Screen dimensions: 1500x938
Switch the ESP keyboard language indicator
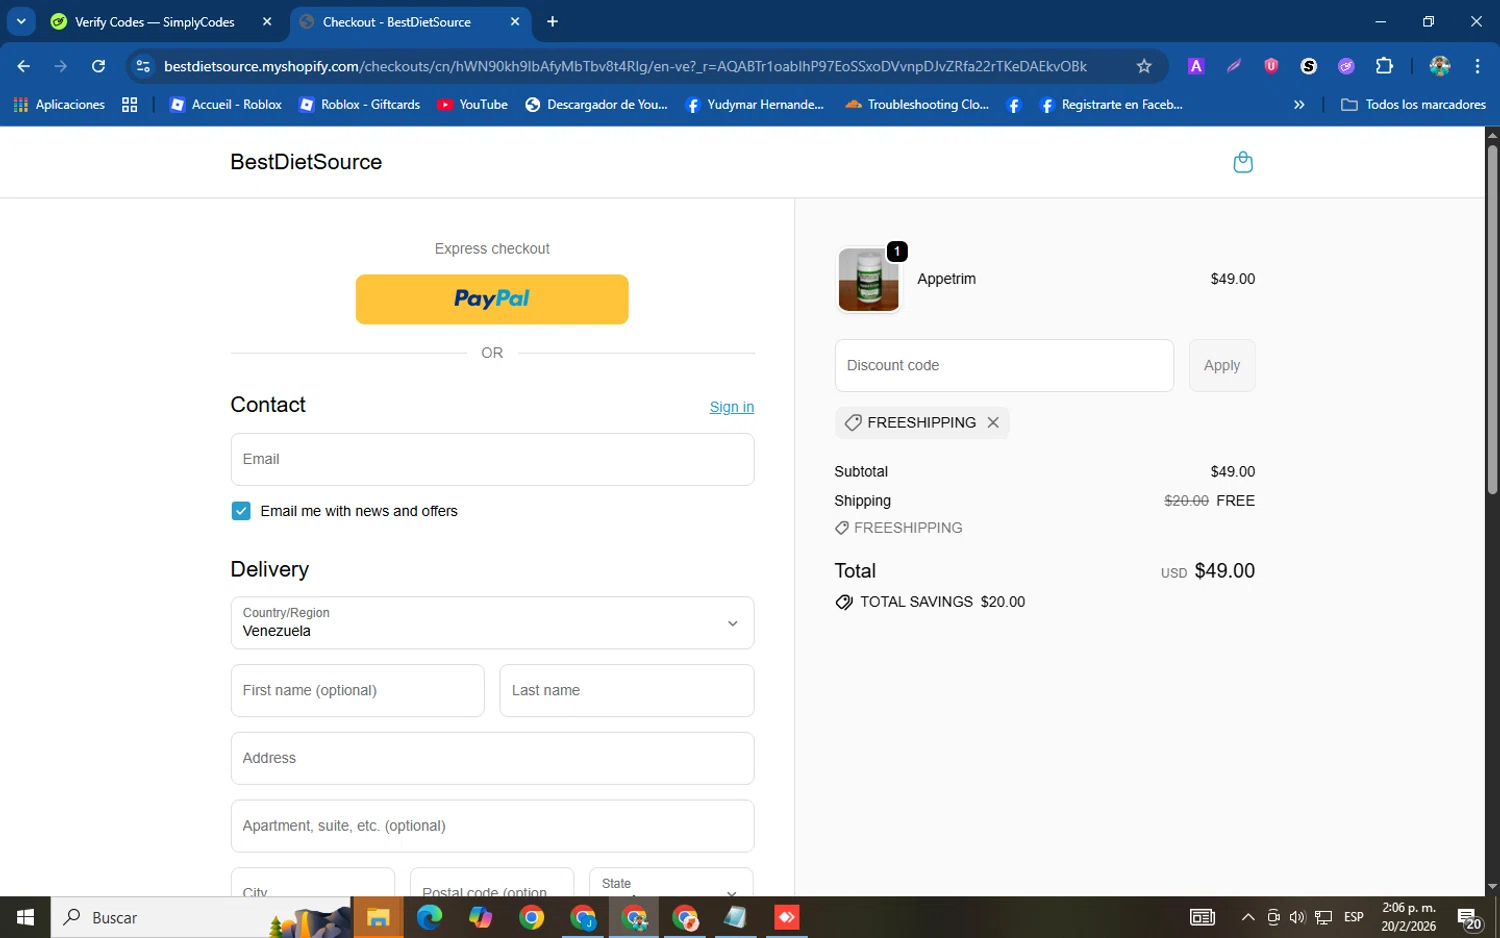[1354, 917]
